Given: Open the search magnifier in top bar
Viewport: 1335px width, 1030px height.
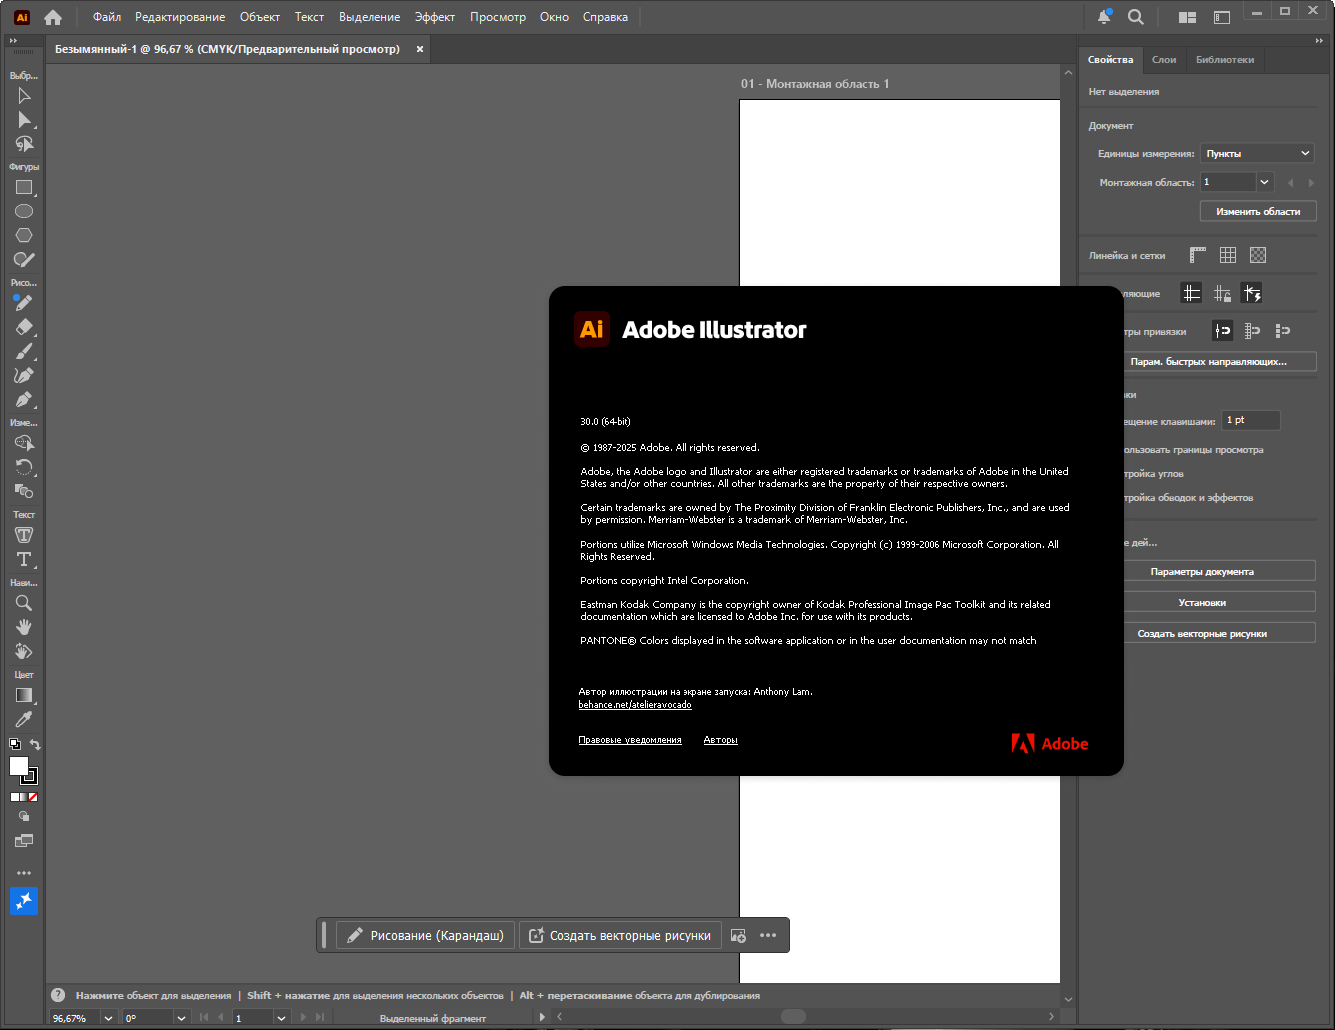Looking at the screenshot, I should (1136, 17).
